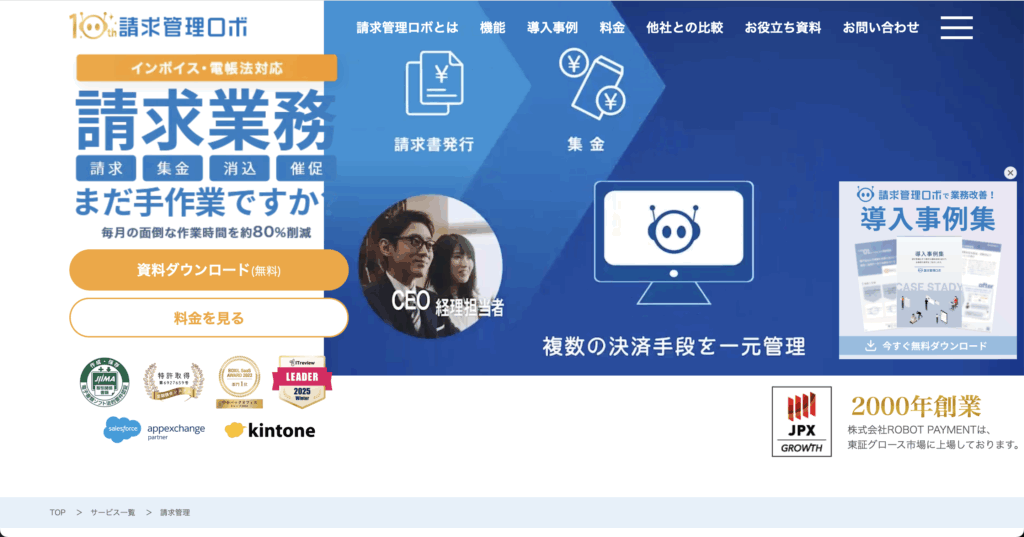Close the 導入事例集 popup banner
1024x537 pixels.
(x=1010, y=172)
